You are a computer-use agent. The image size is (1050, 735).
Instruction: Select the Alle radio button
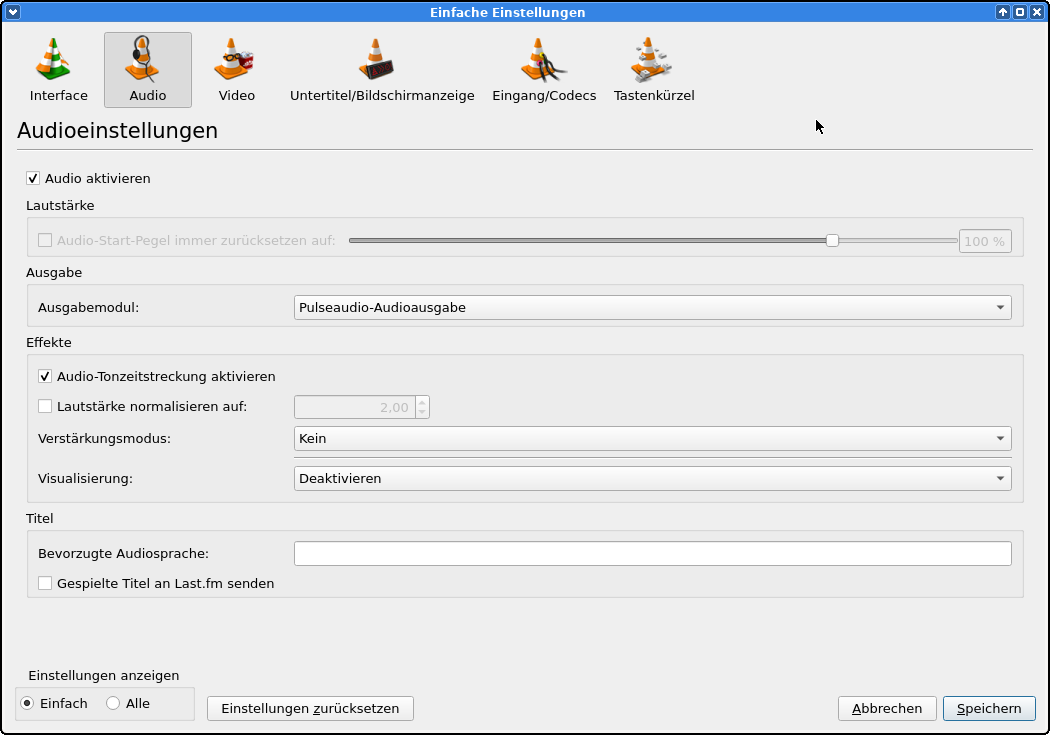[x=113, y=704]
